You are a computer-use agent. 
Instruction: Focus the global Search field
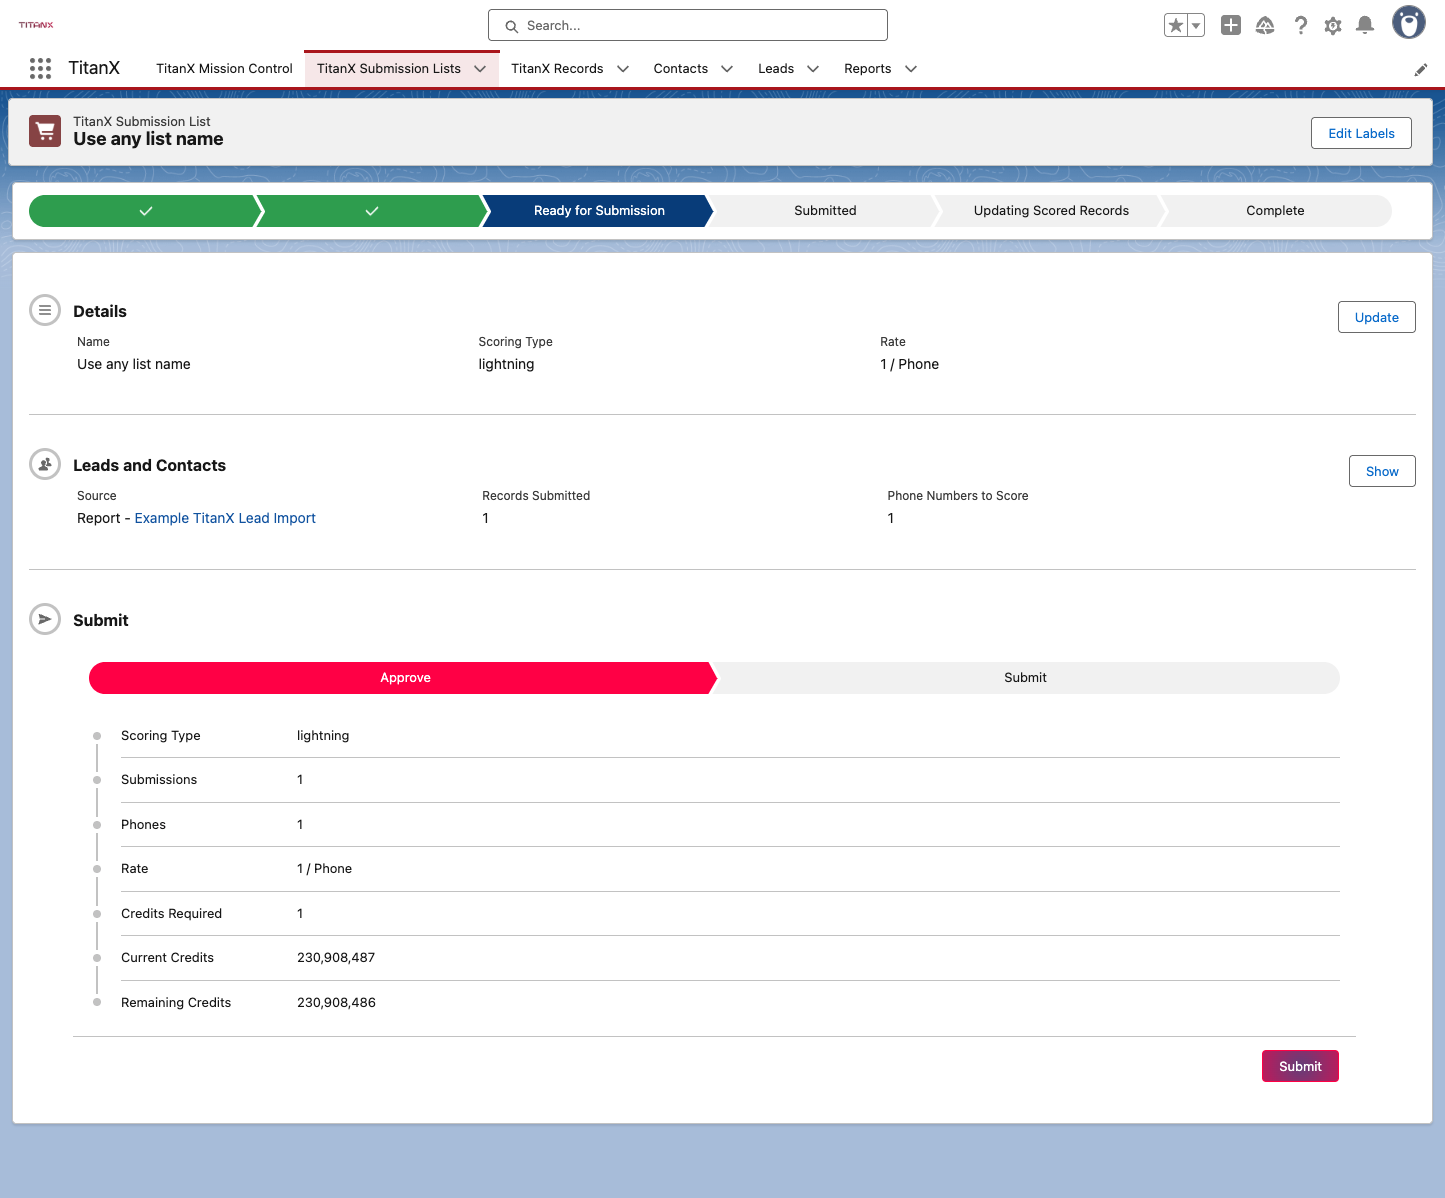[688, 25]
